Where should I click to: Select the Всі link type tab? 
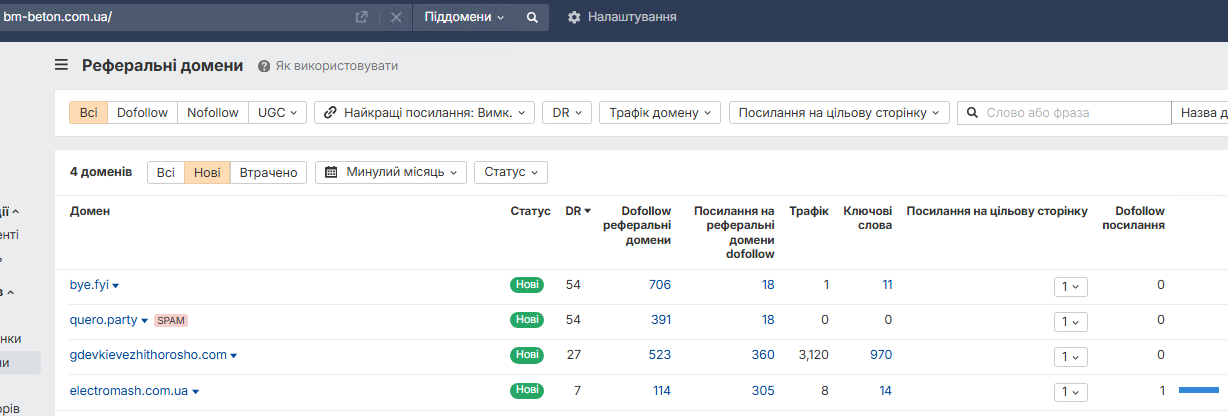pos(88,112)
